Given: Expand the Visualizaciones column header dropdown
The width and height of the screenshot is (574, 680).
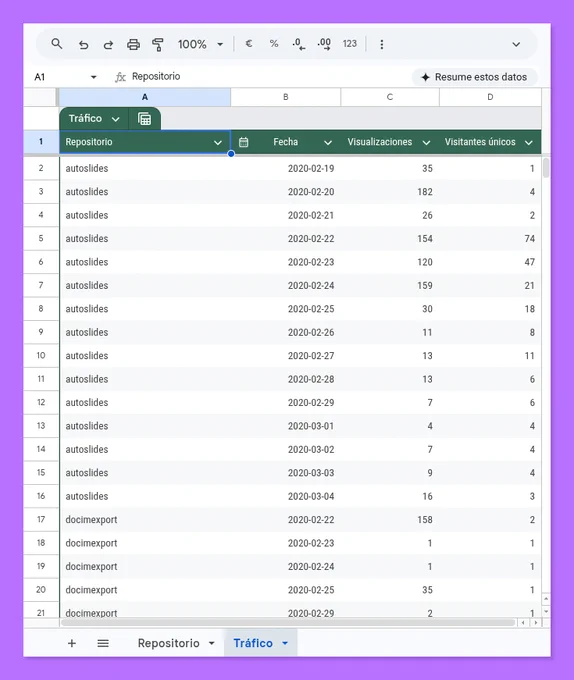Looking at the screenshot, I should tap(426, 142).
